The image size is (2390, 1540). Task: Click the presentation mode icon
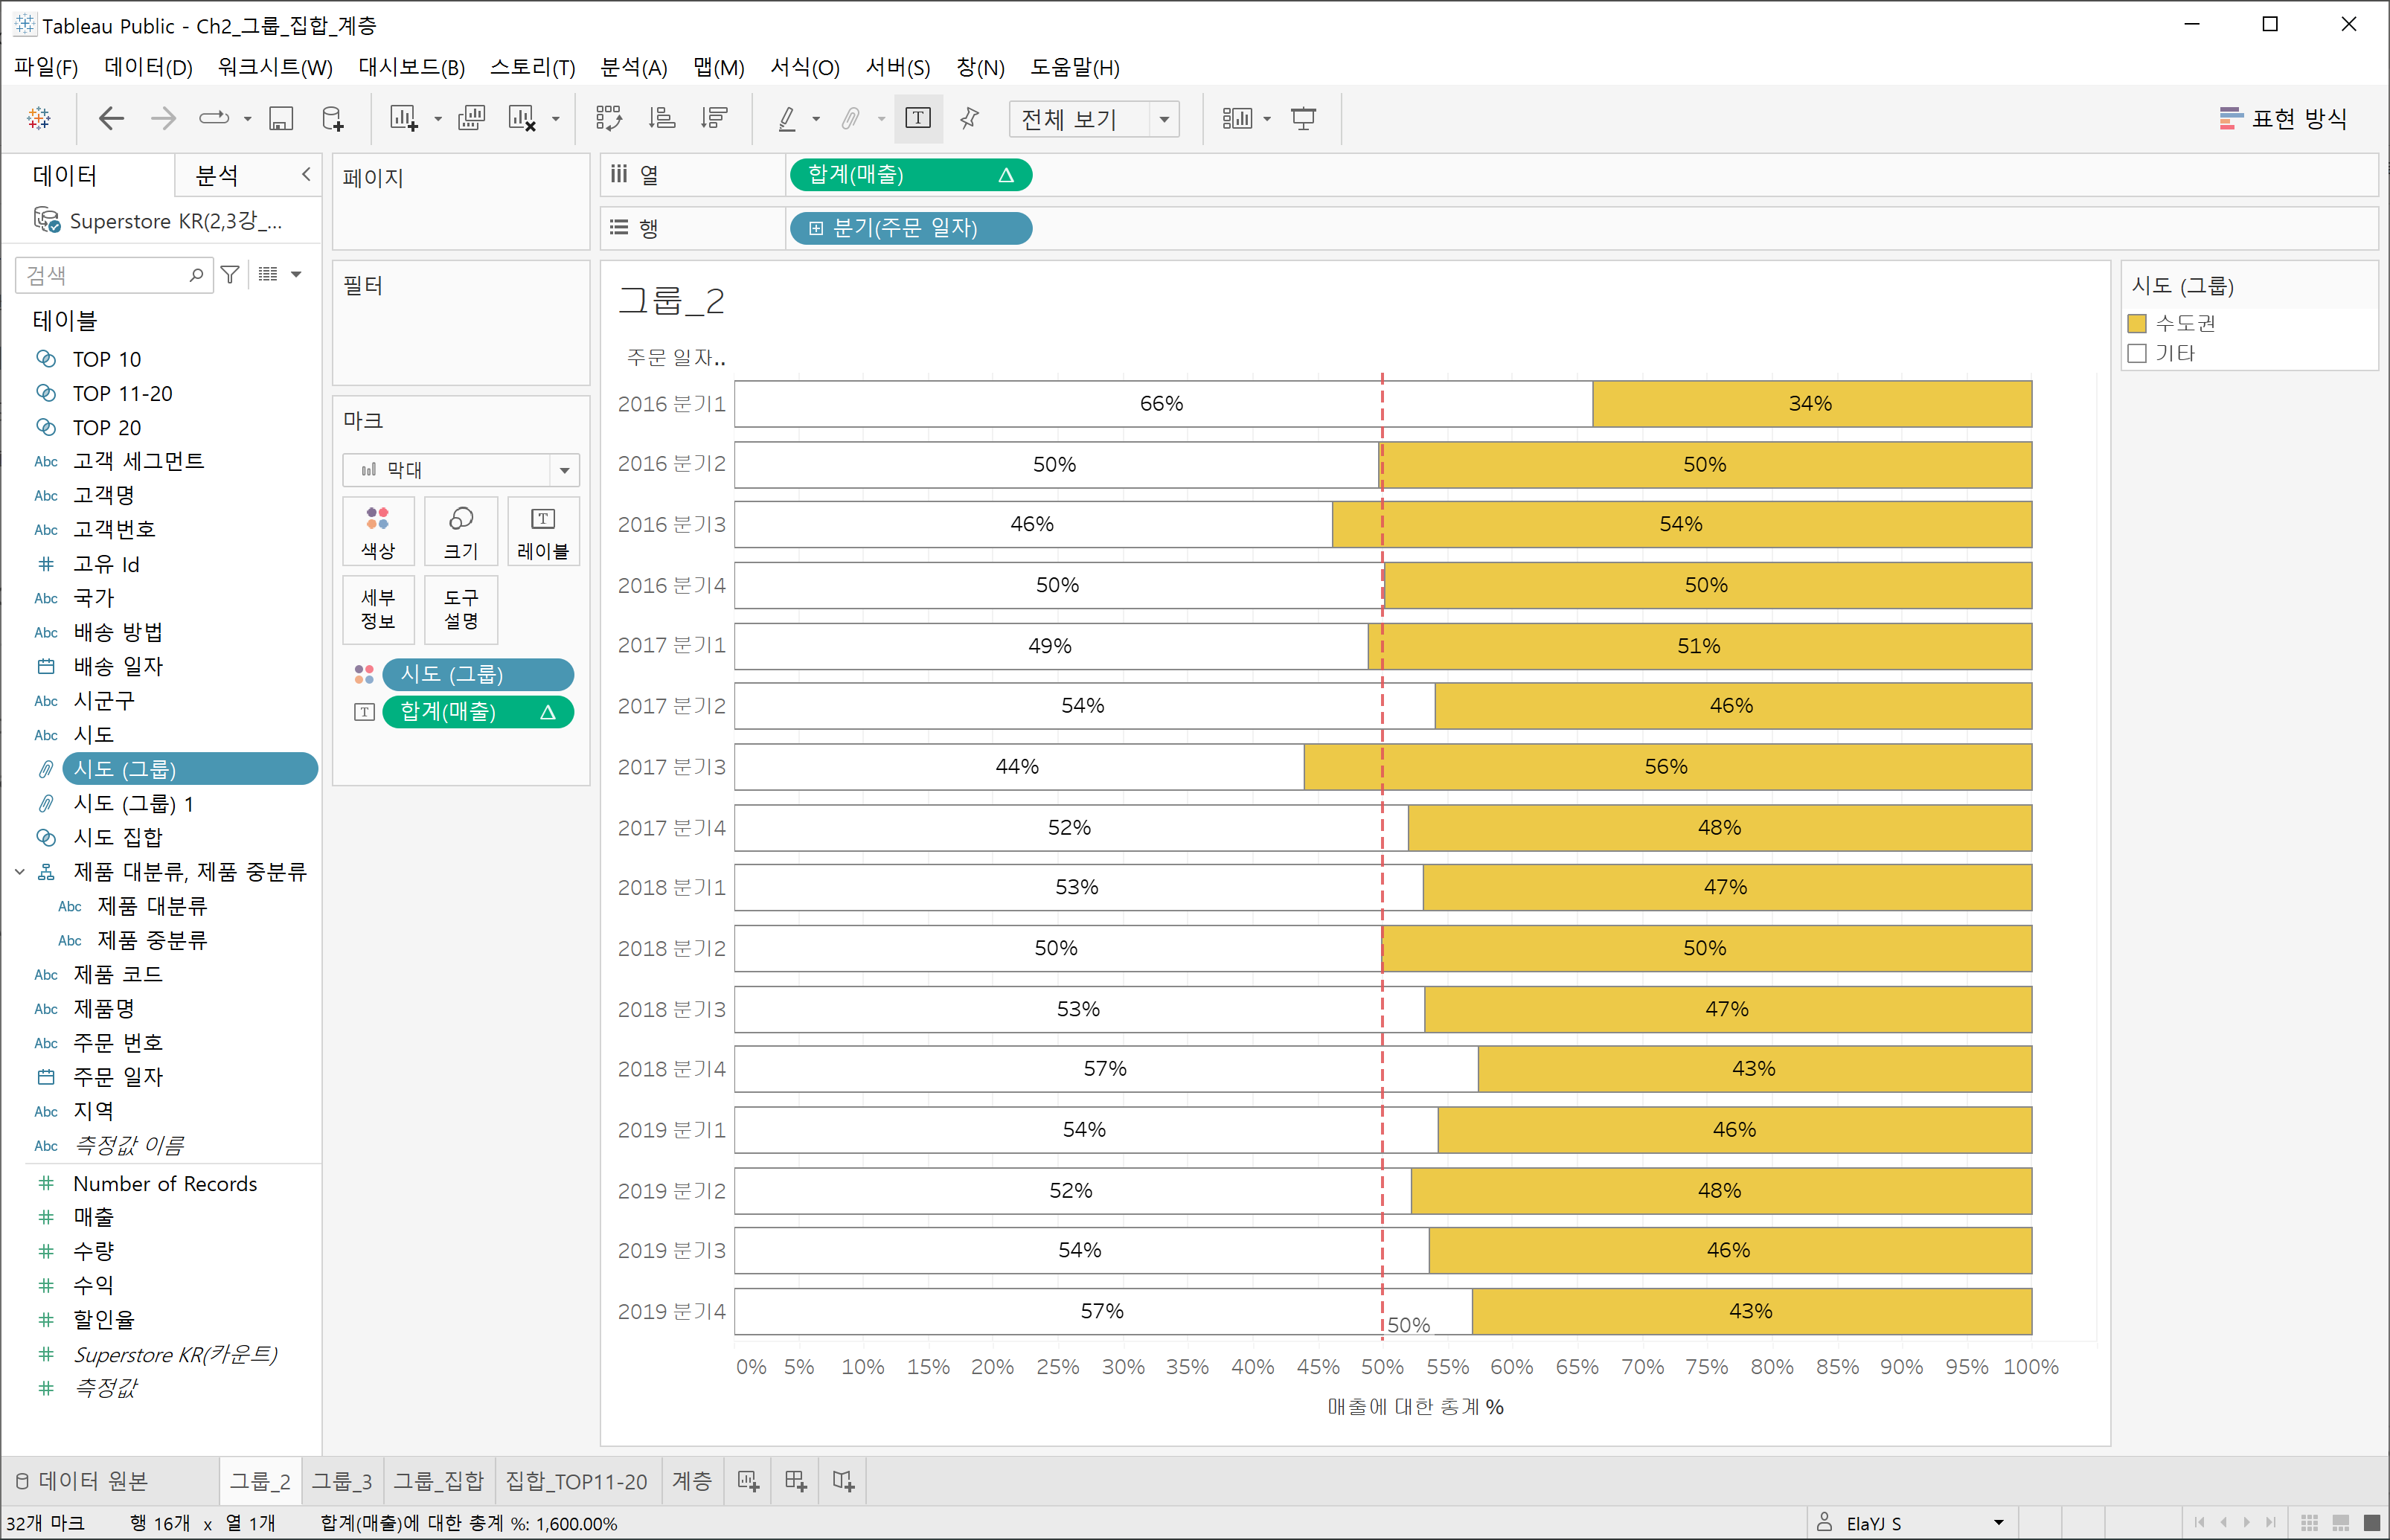(1303, 119)
